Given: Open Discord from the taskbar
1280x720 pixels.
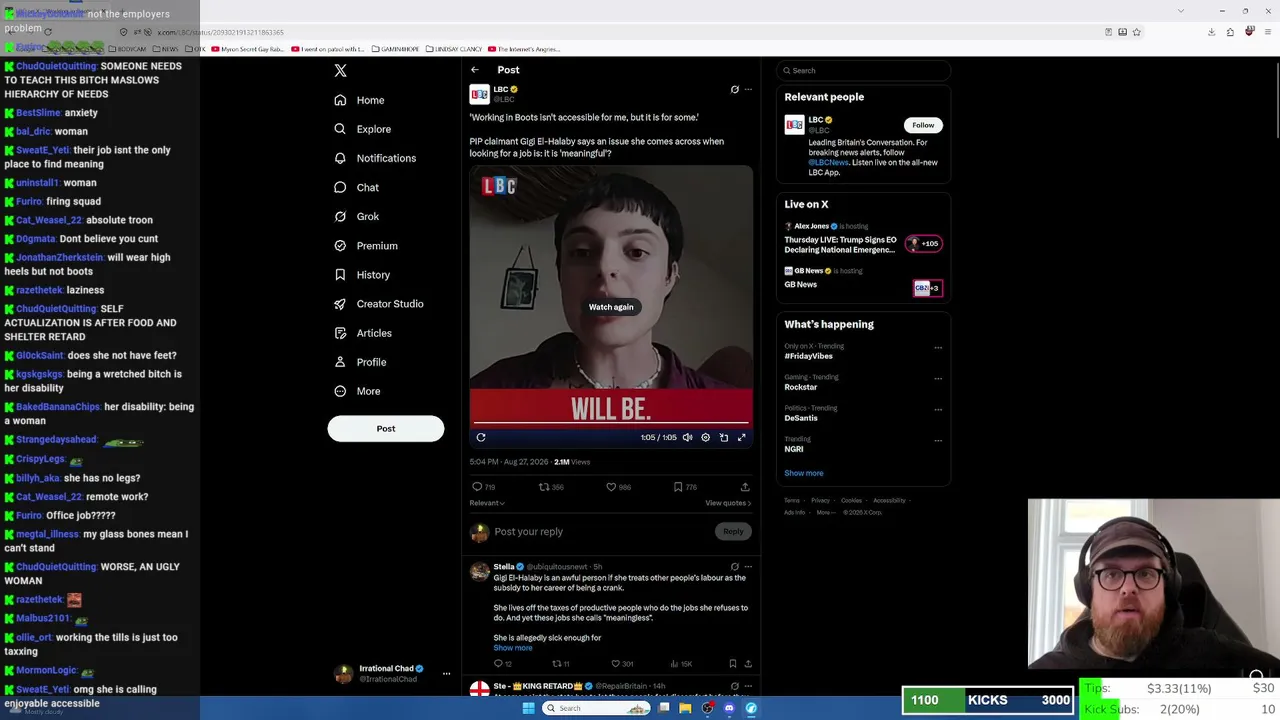Looking at the screenshot, I should point(729,708).
